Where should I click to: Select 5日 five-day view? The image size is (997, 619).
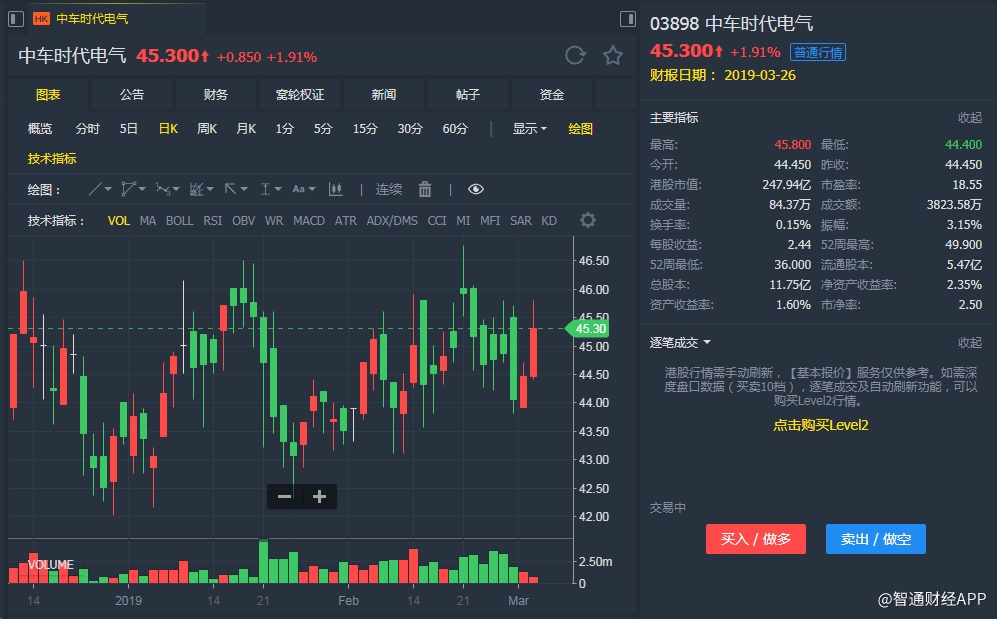coord(128,128)
